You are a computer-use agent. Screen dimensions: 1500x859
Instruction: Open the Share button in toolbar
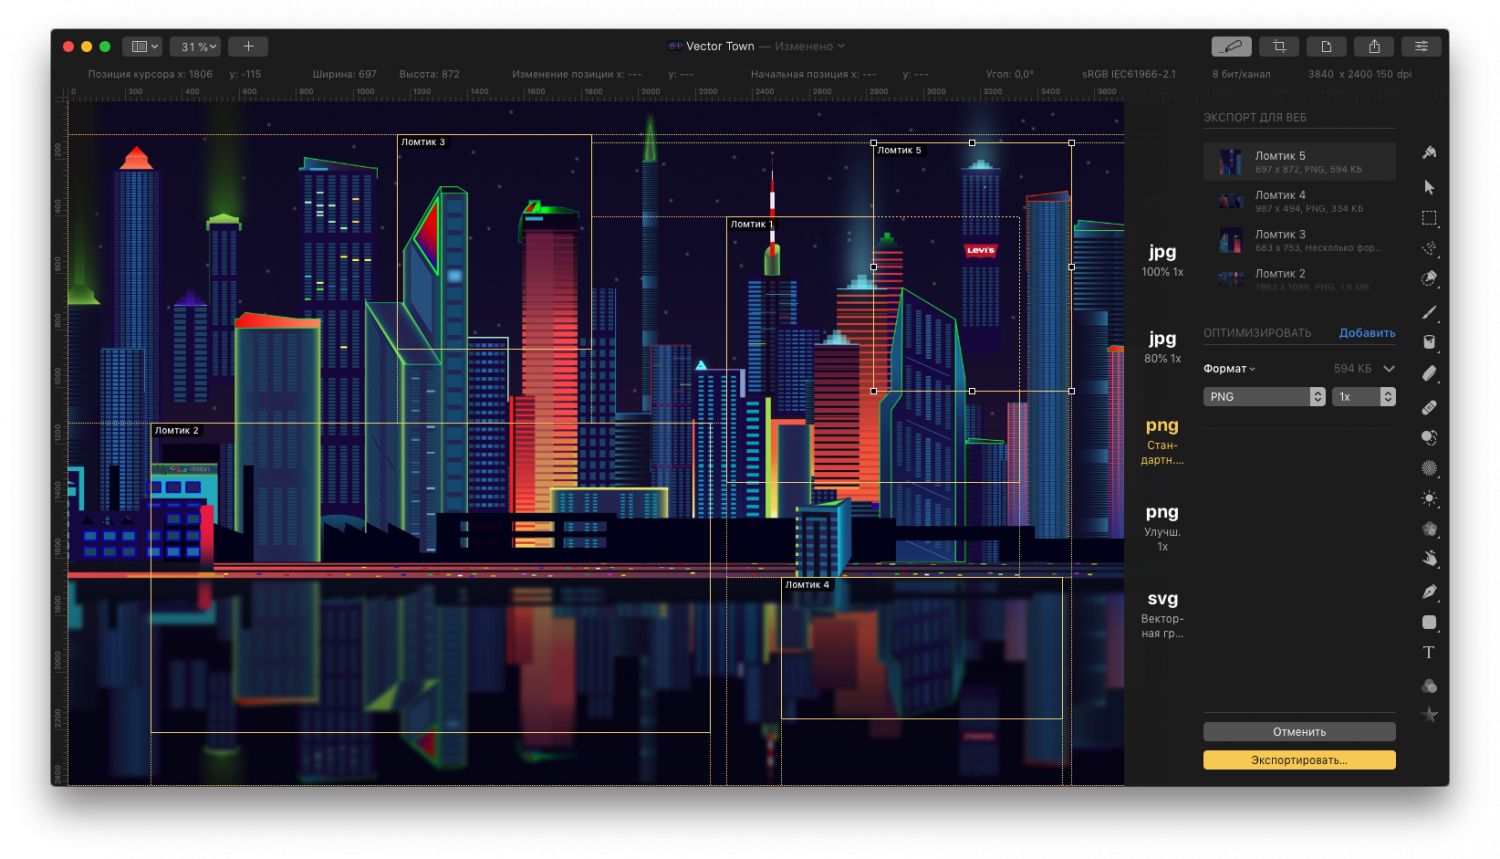click(1374, 46)
